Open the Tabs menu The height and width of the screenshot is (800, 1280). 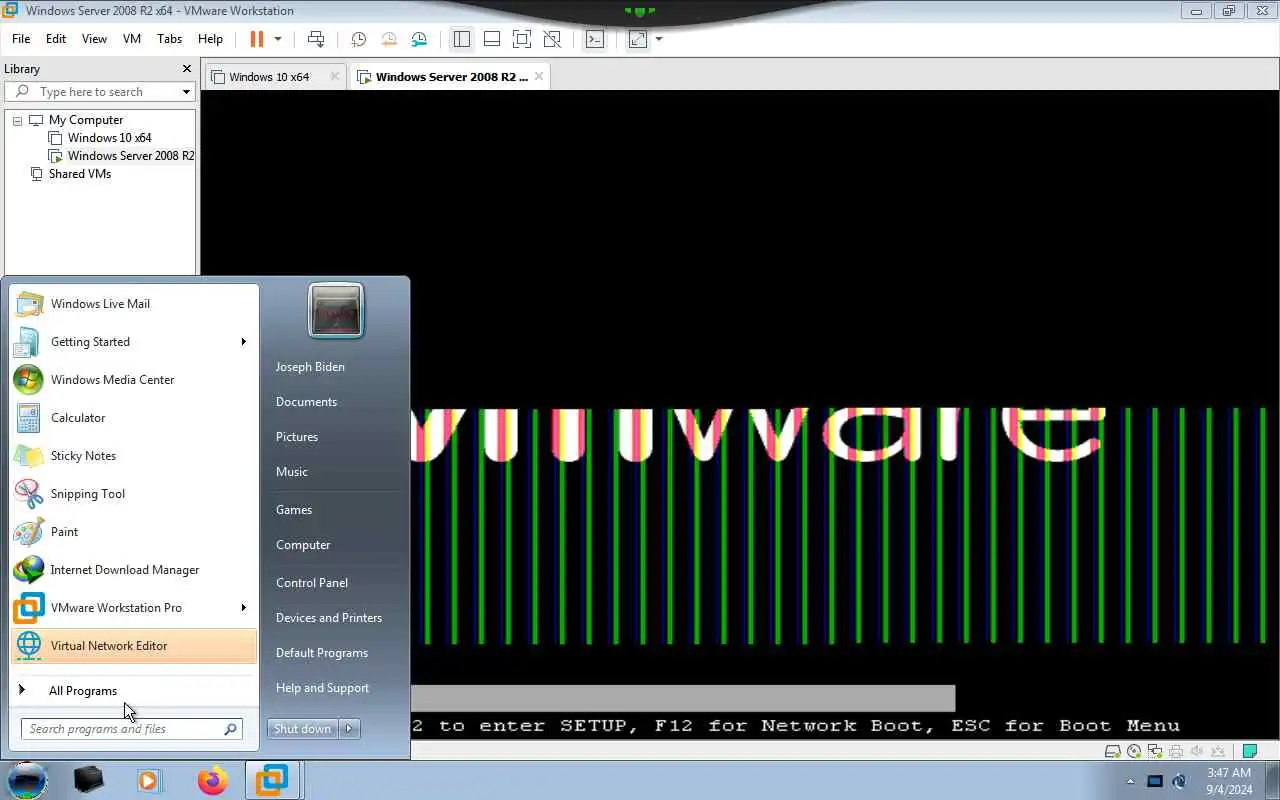pos(170,39)
